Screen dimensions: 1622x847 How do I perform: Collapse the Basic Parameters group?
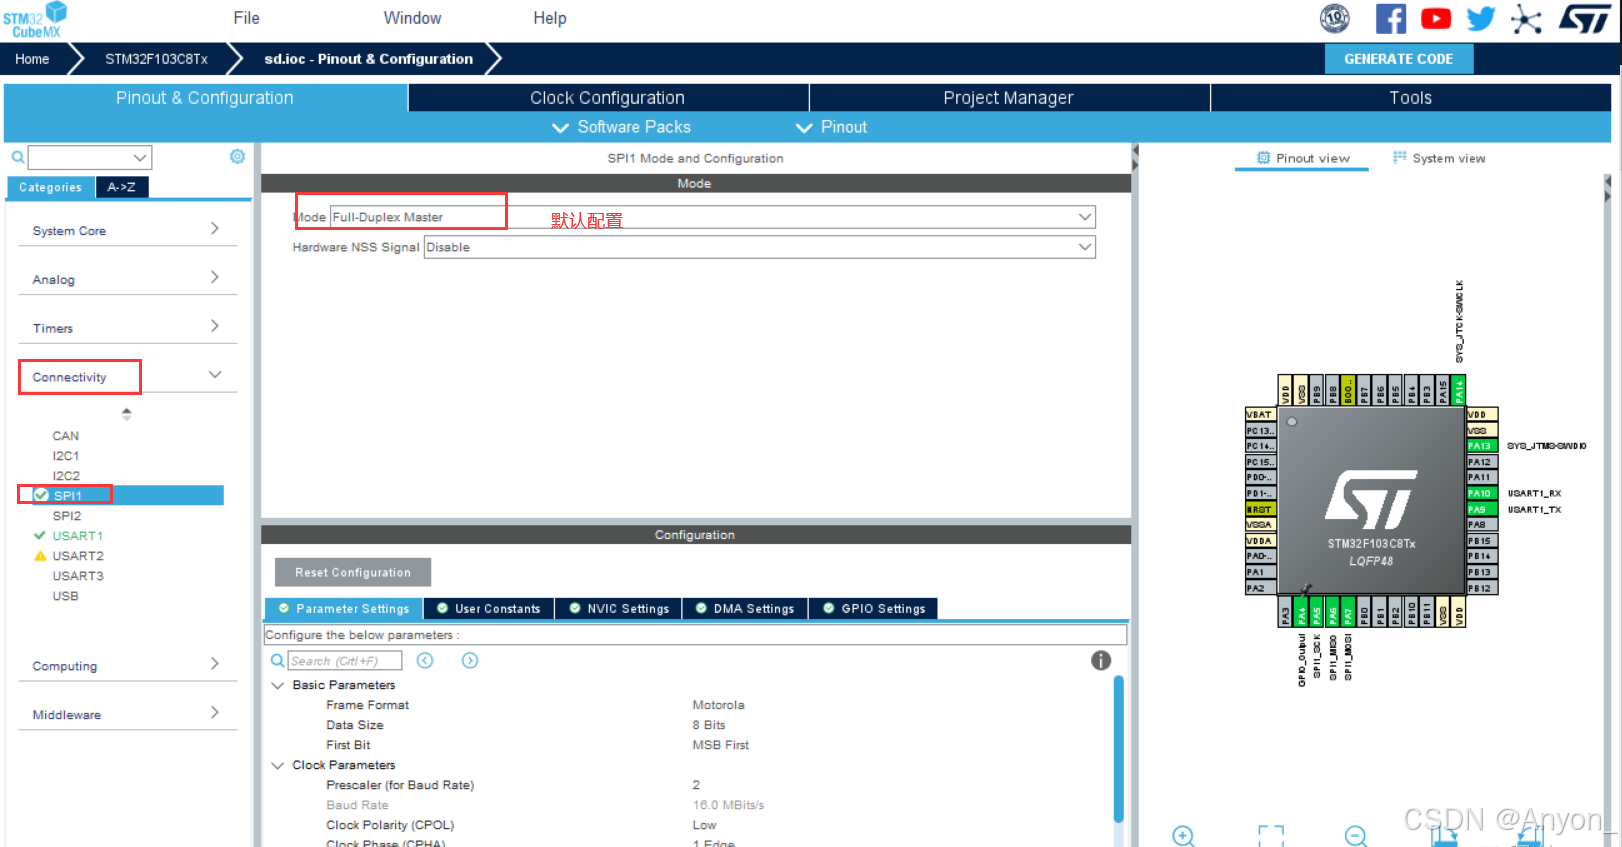pos(278,685)
